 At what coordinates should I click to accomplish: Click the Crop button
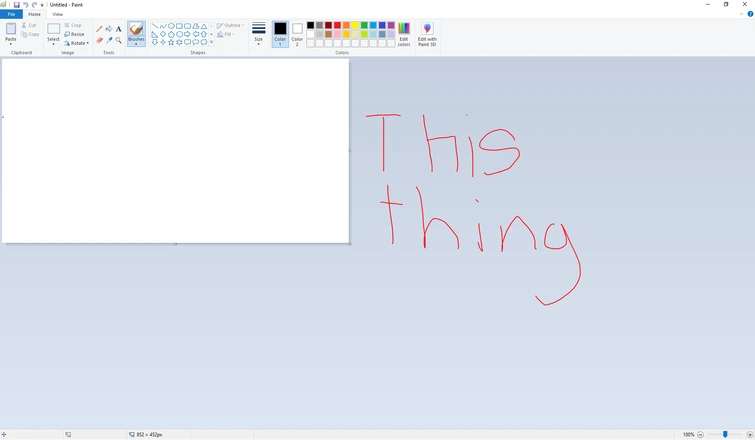[x=73, y=25]
